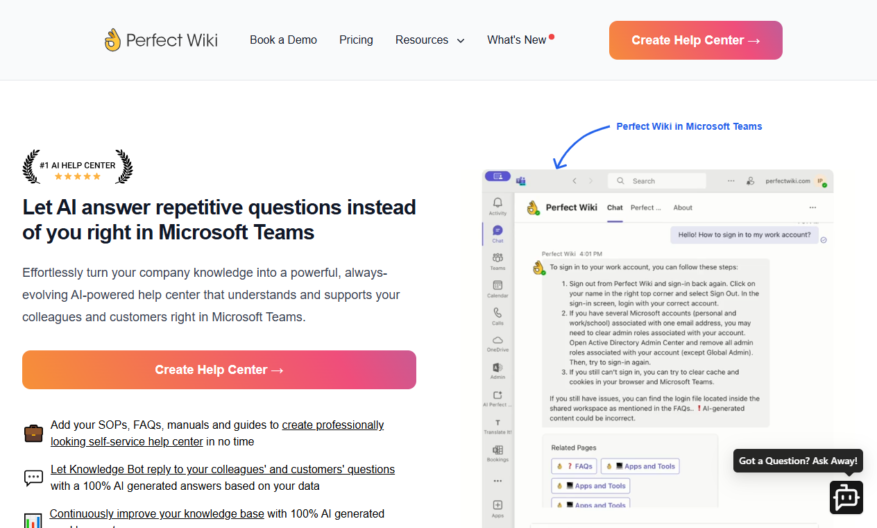Open the Continuously improve your knowledge base link
The image size is (877, 528).
tap(157, 513)
